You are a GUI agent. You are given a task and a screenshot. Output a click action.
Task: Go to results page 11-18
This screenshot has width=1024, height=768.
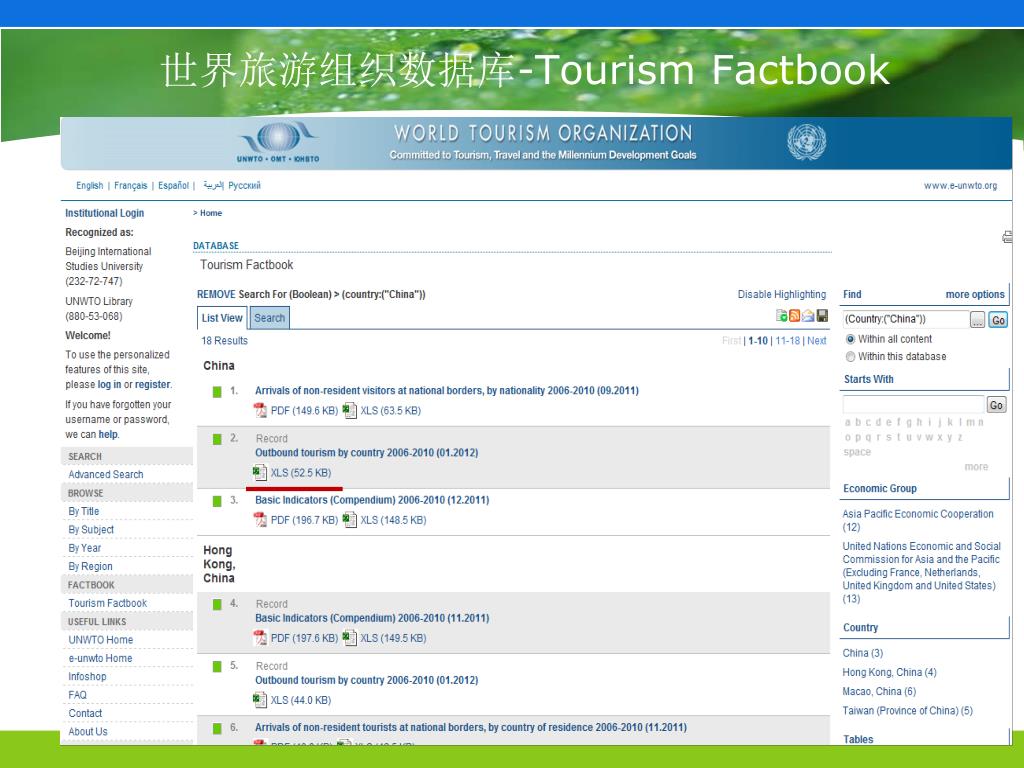(787, 341)
